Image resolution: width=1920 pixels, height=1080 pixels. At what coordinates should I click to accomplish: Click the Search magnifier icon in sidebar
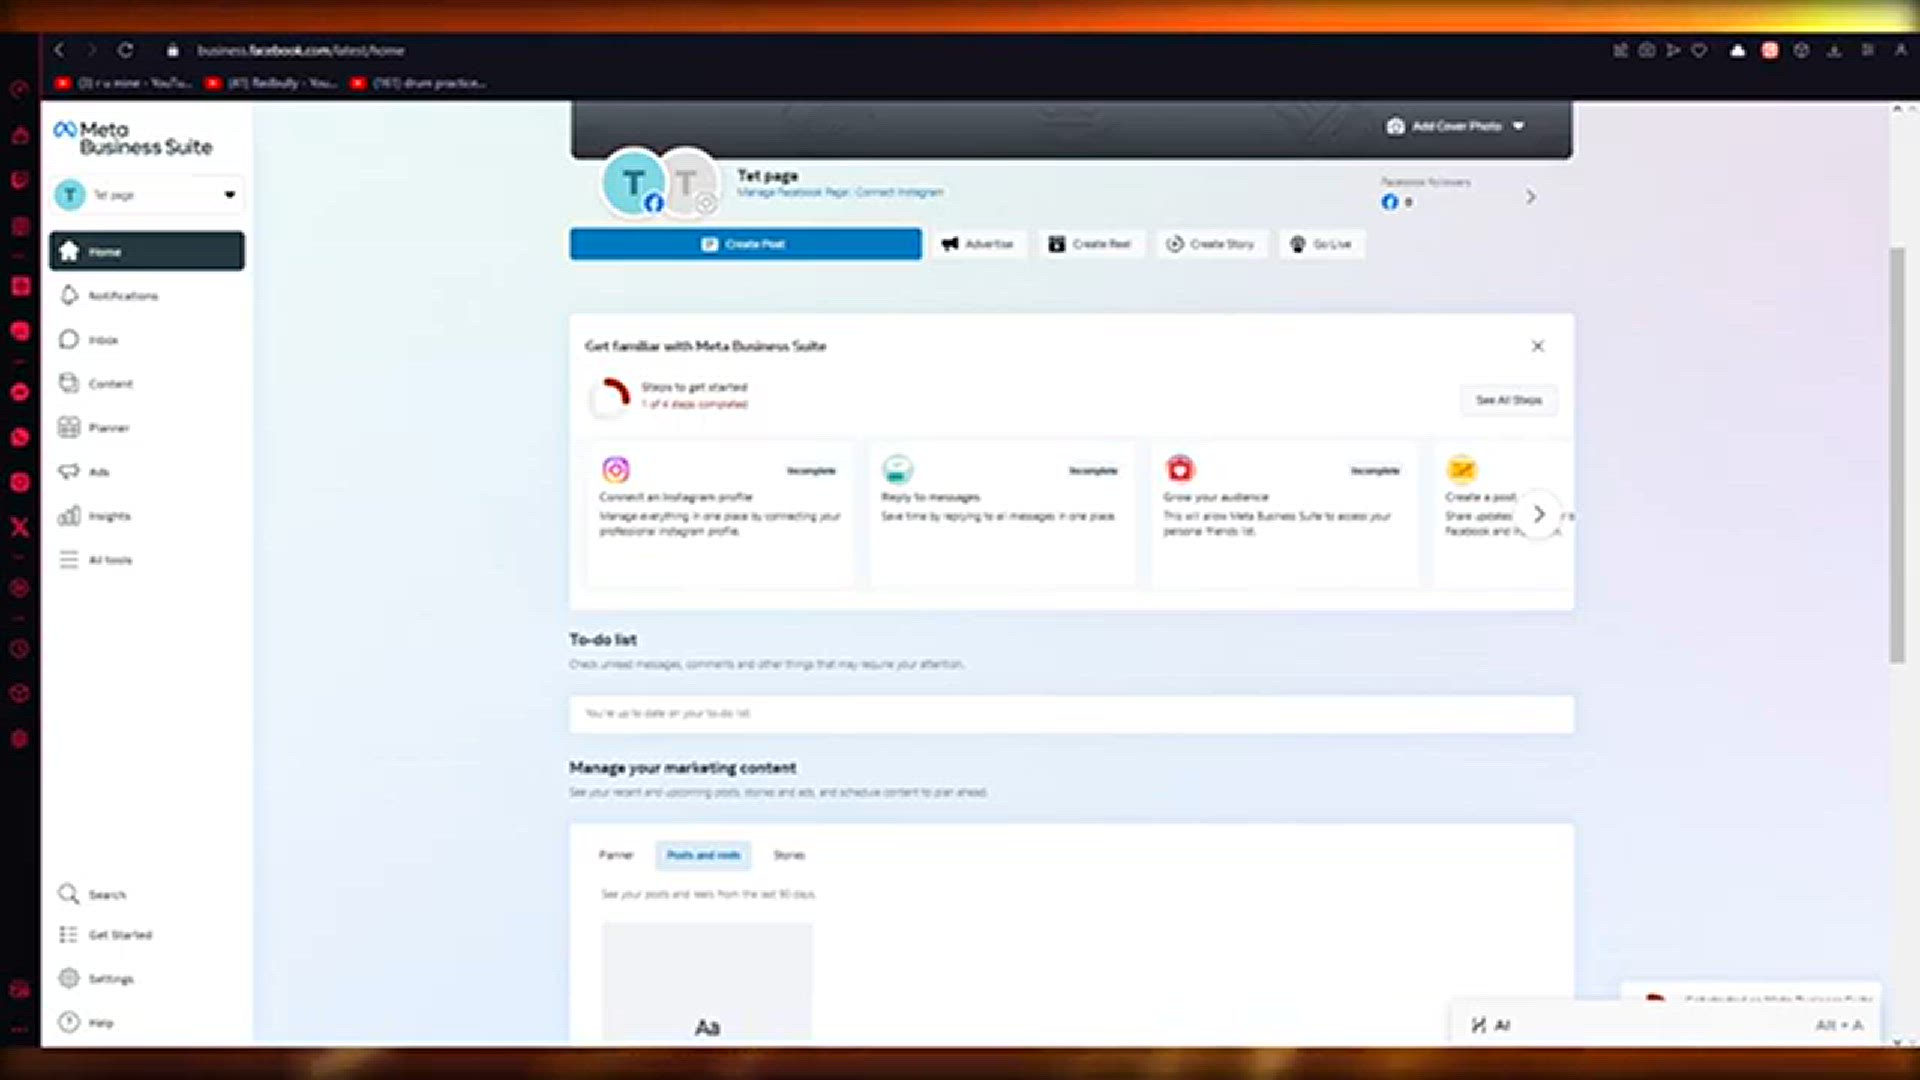point(69,893)
